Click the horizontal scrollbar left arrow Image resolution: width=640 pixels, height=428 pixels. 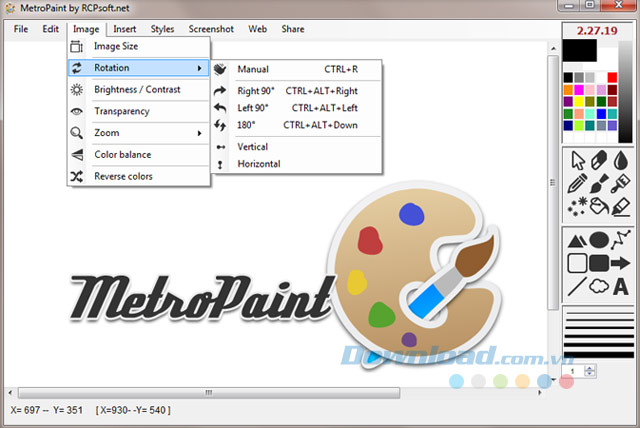click(10, 393)
